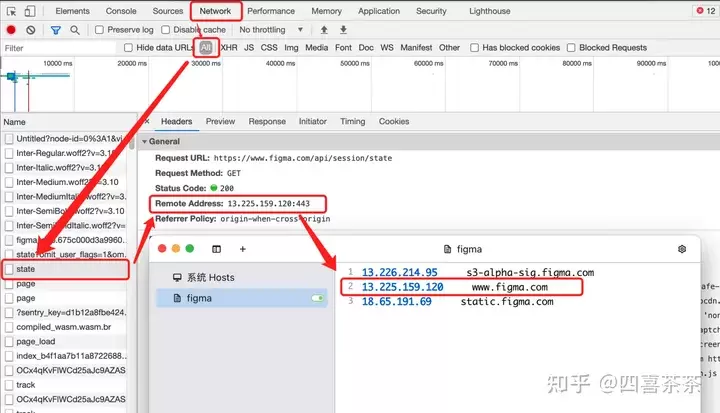Filter requests by Font
Image resolution: width=720 pixels, height=413 pixels.
pos(343,48)
